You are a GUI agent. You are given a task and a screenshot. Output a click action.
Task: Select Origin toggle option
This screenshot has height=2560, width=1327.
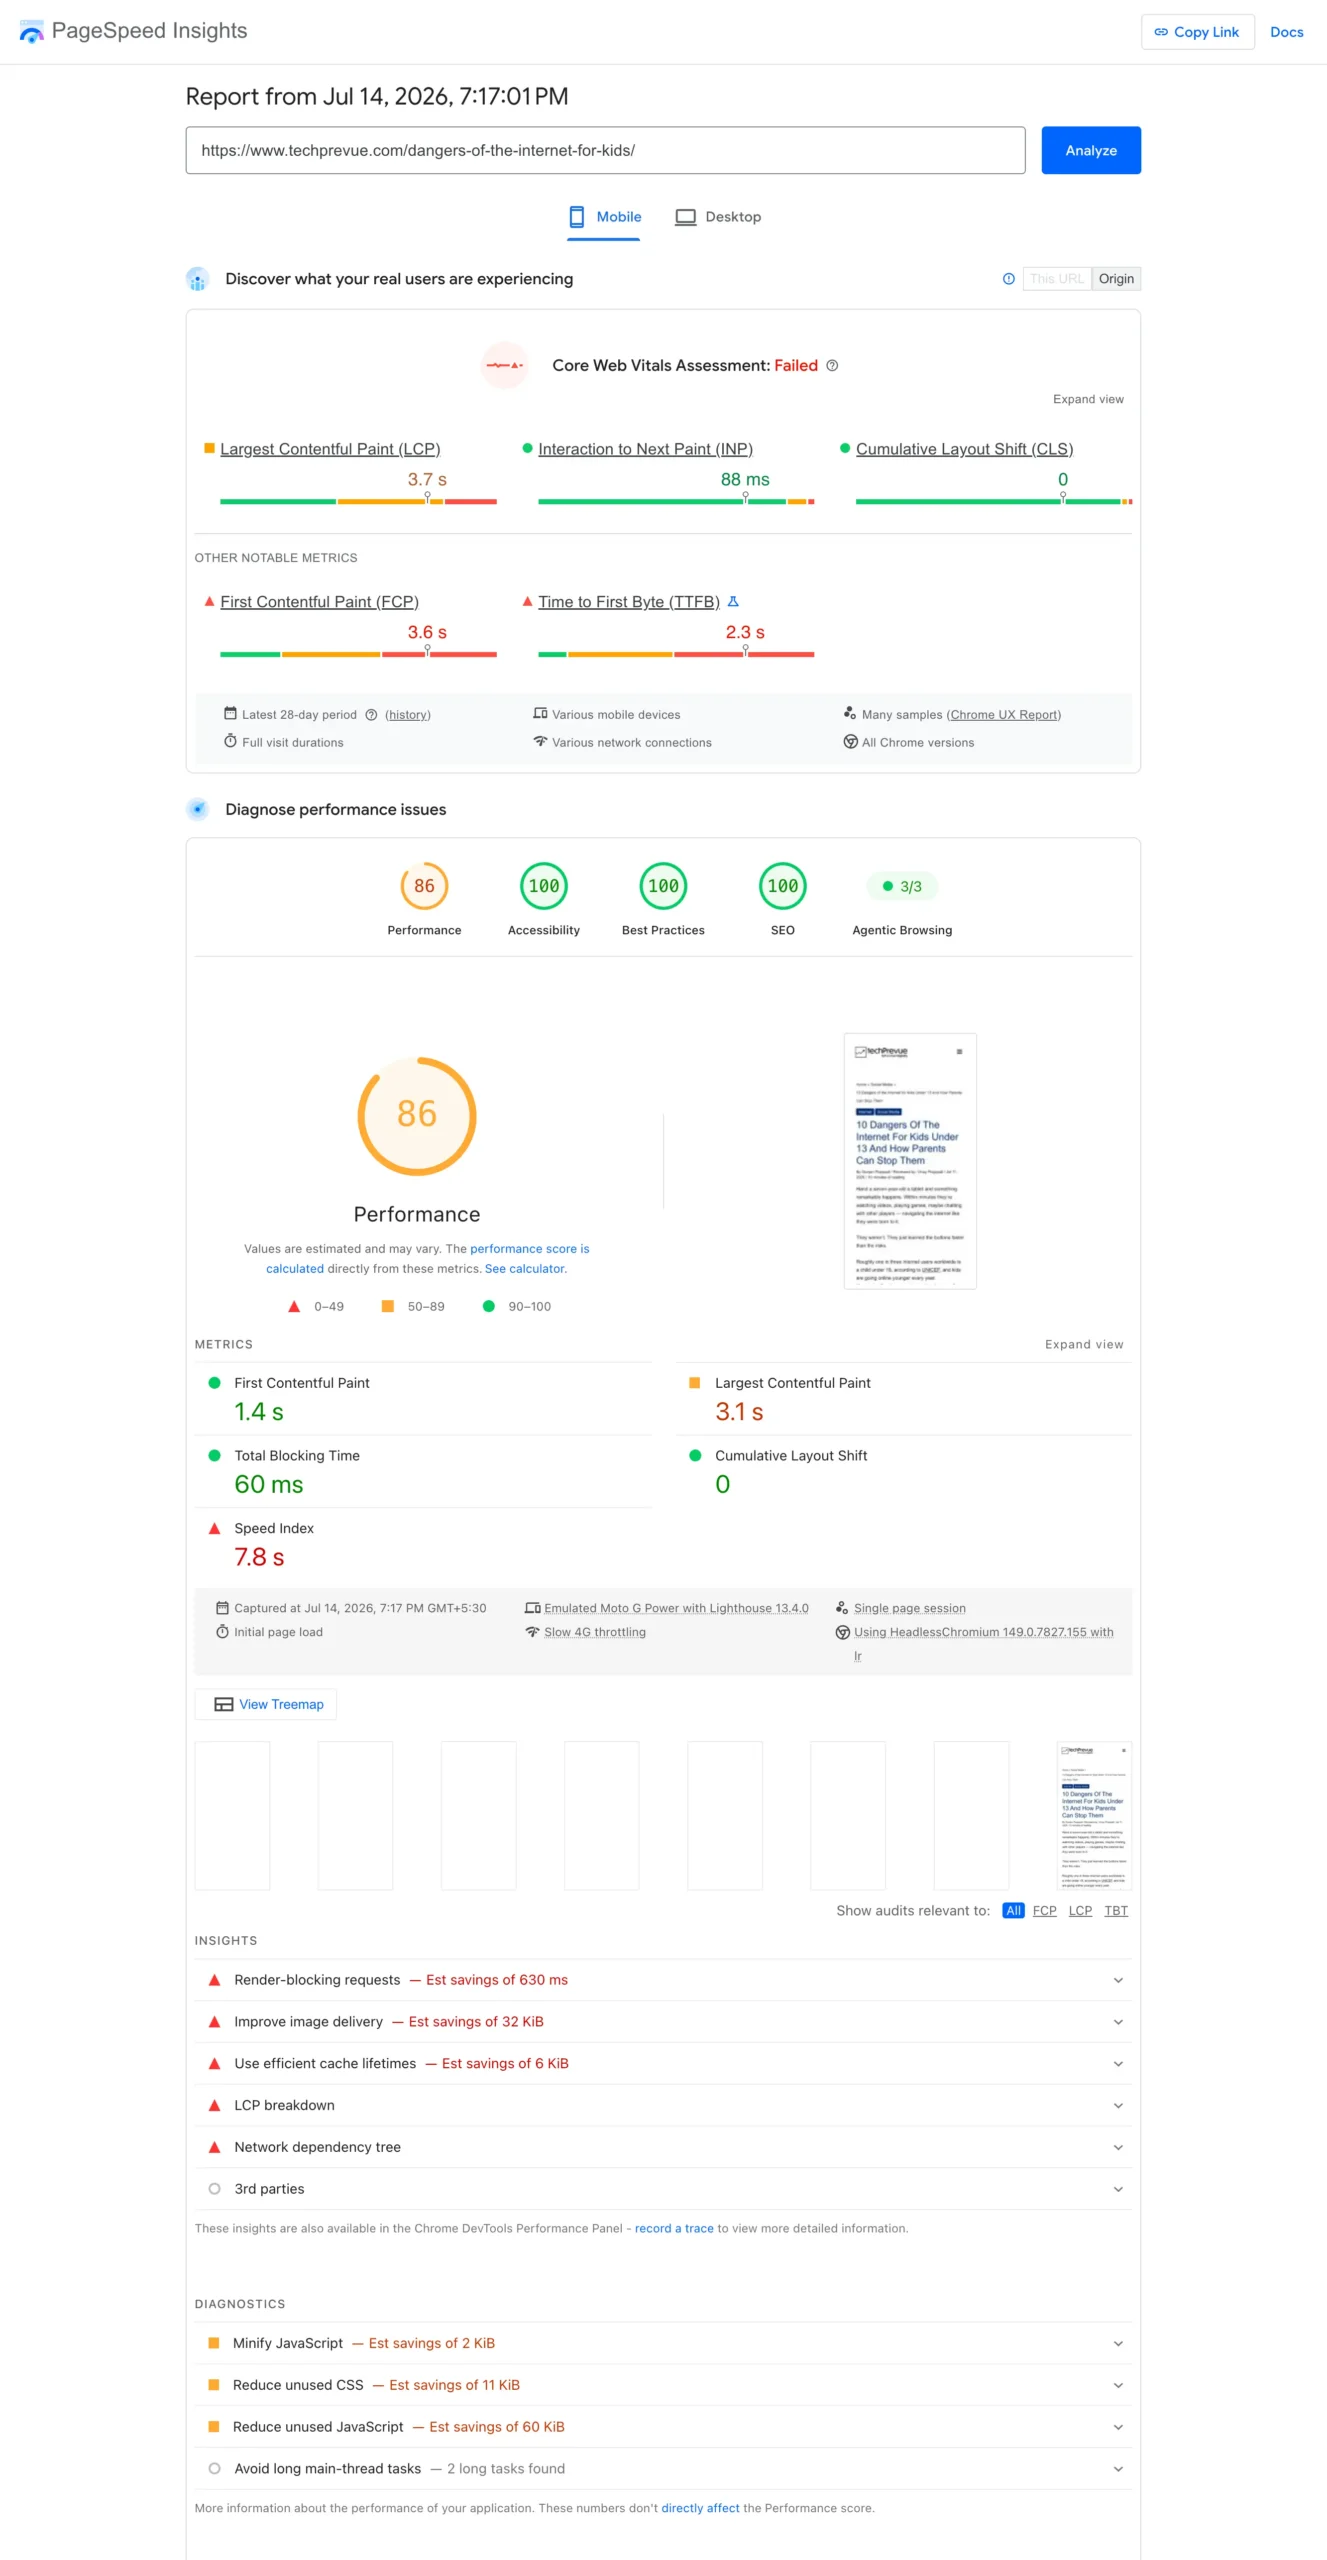point(1116,279)
